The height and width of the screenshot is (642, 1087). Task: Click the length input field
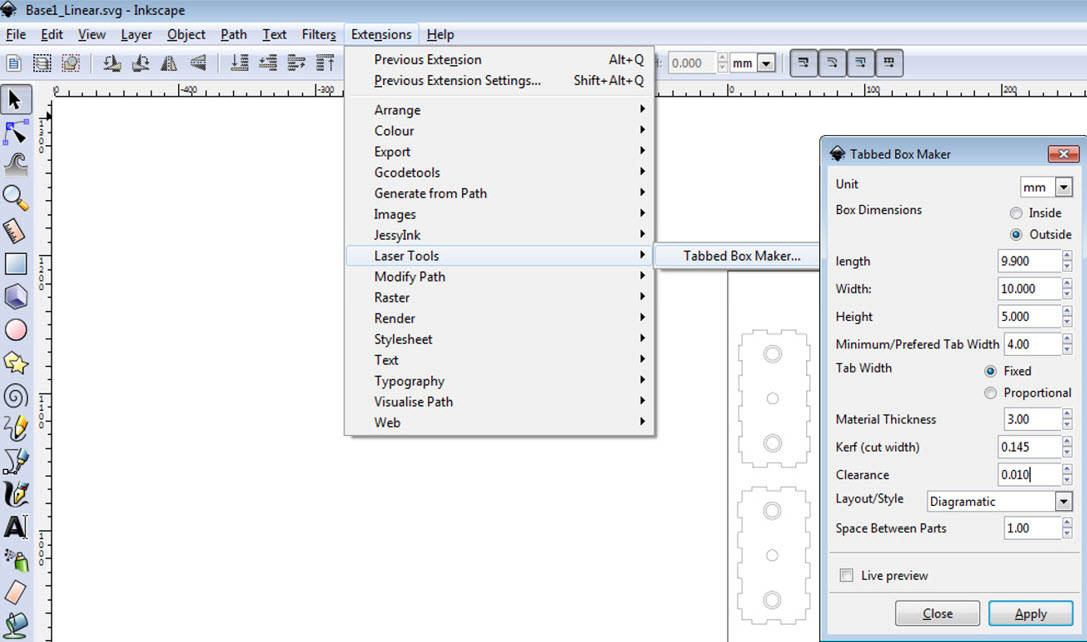[x=1029, y=261]
